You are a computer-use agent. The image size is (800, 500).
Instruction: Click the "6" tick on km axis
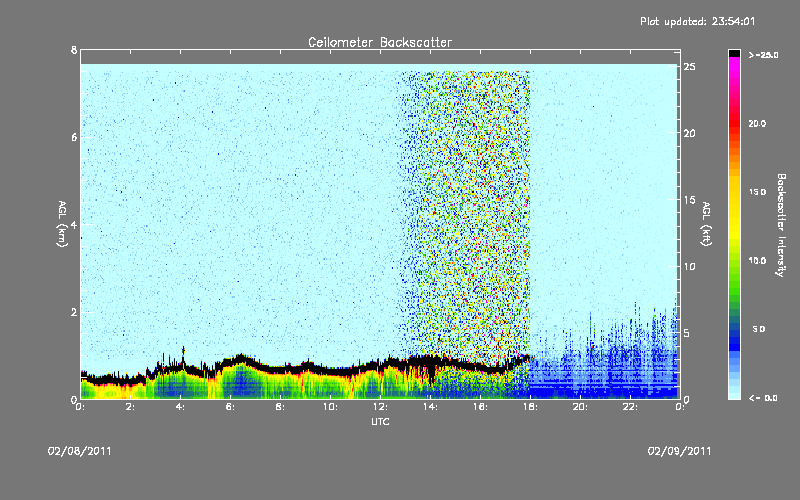point(74,137)
